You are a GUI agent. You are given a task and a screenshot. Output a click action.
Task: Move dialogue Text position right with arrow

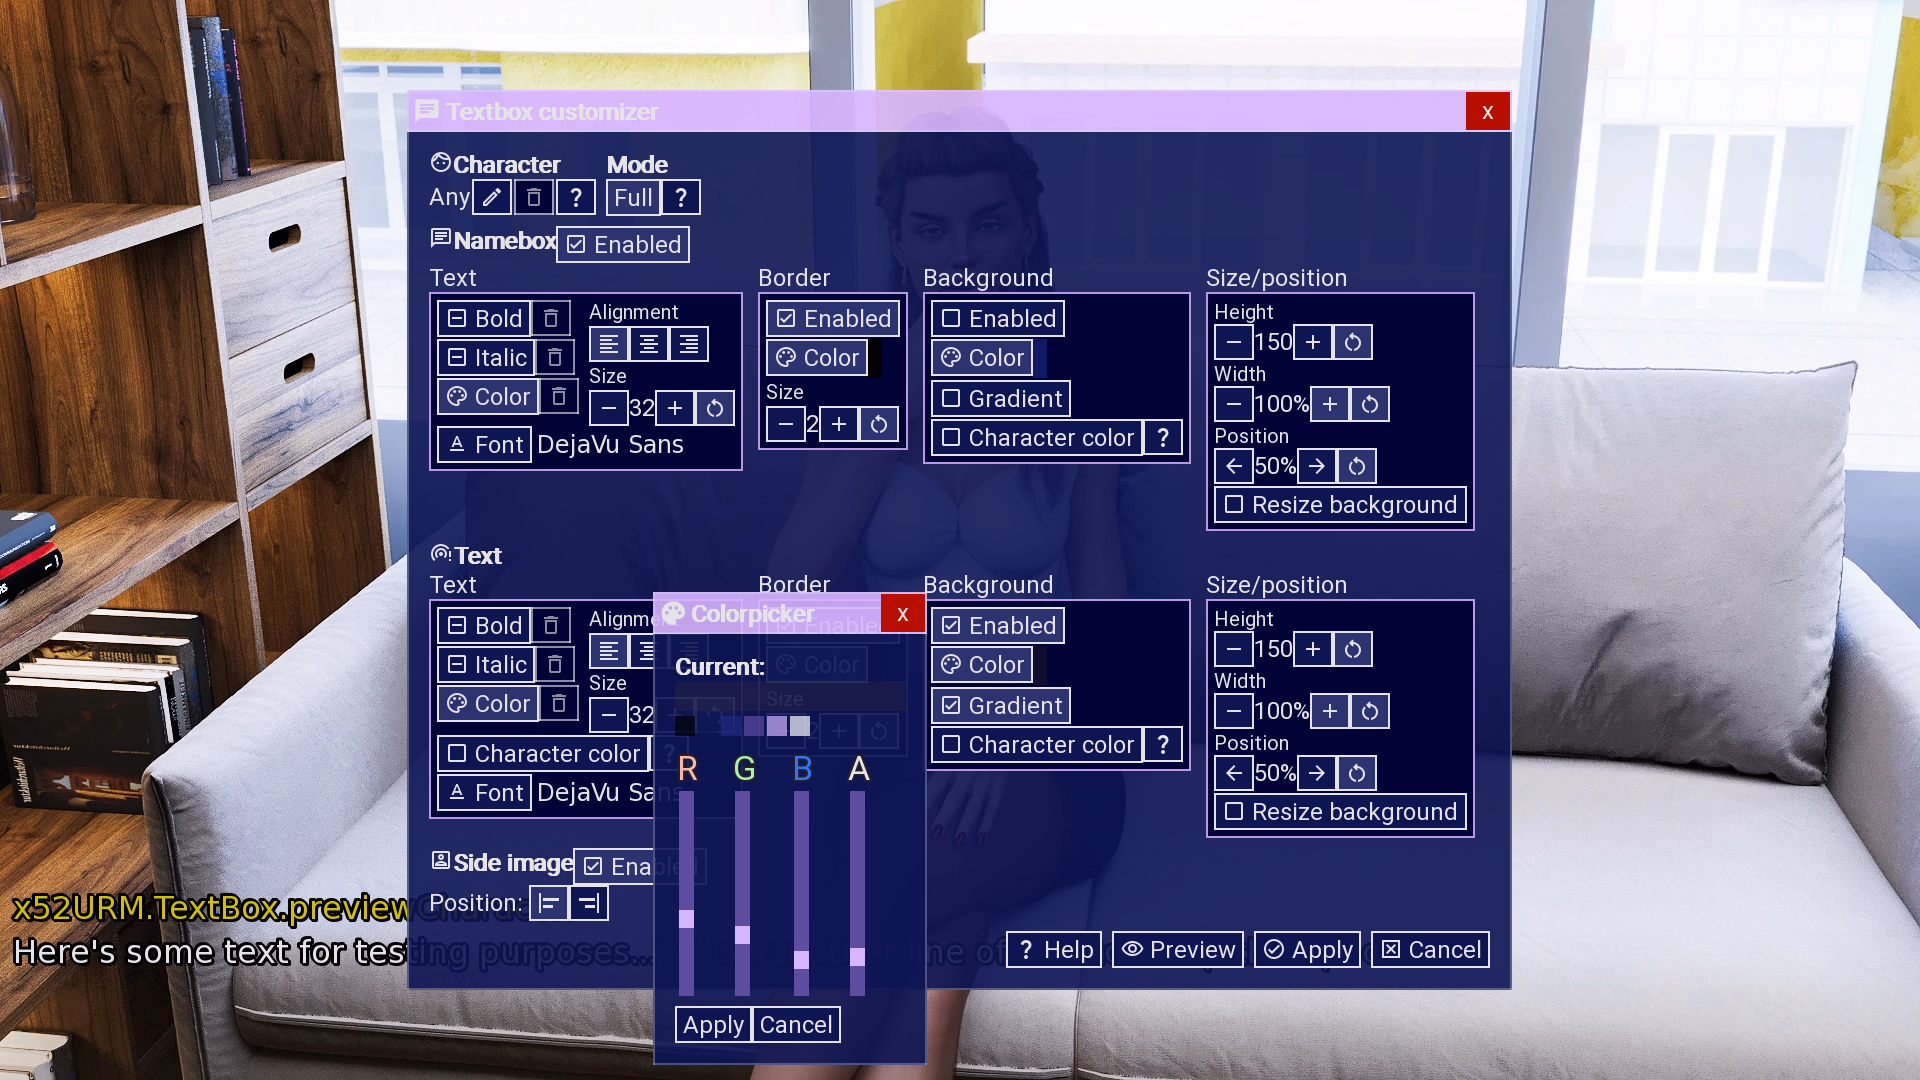click(1317, 773)
